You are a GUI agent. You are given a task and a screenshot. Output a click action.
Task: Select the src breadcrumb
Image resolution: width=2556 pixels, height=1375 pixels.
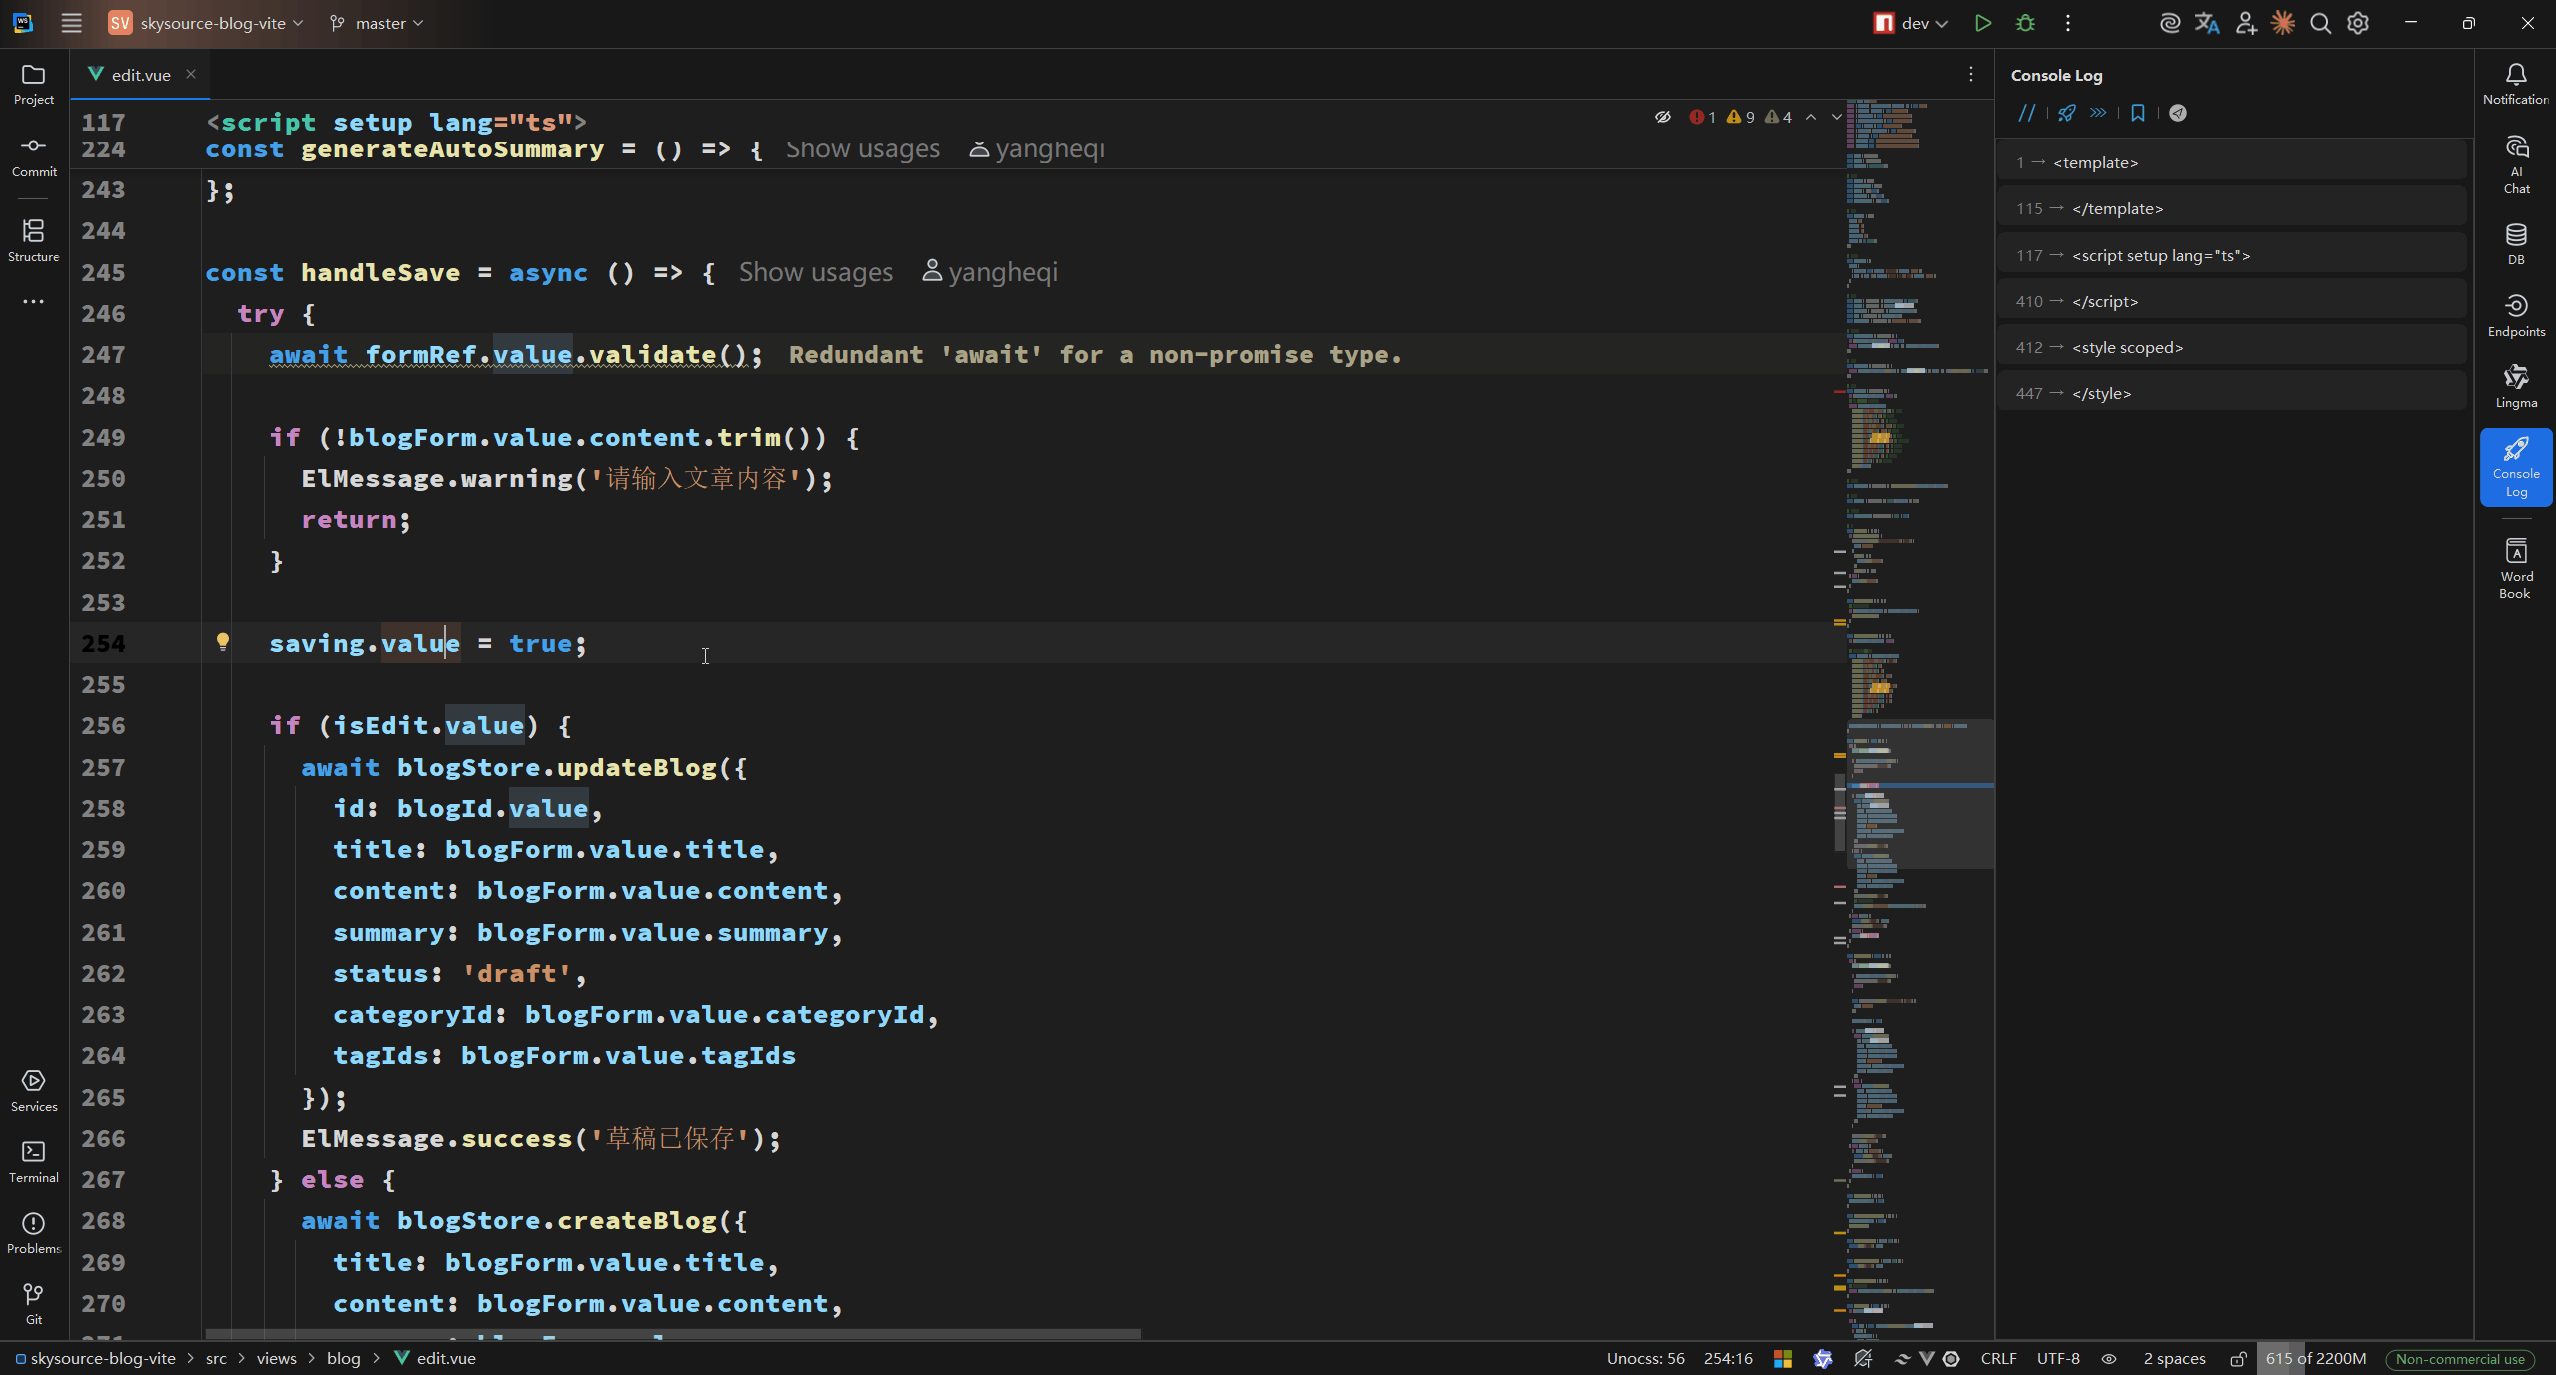coord(216,1359)
